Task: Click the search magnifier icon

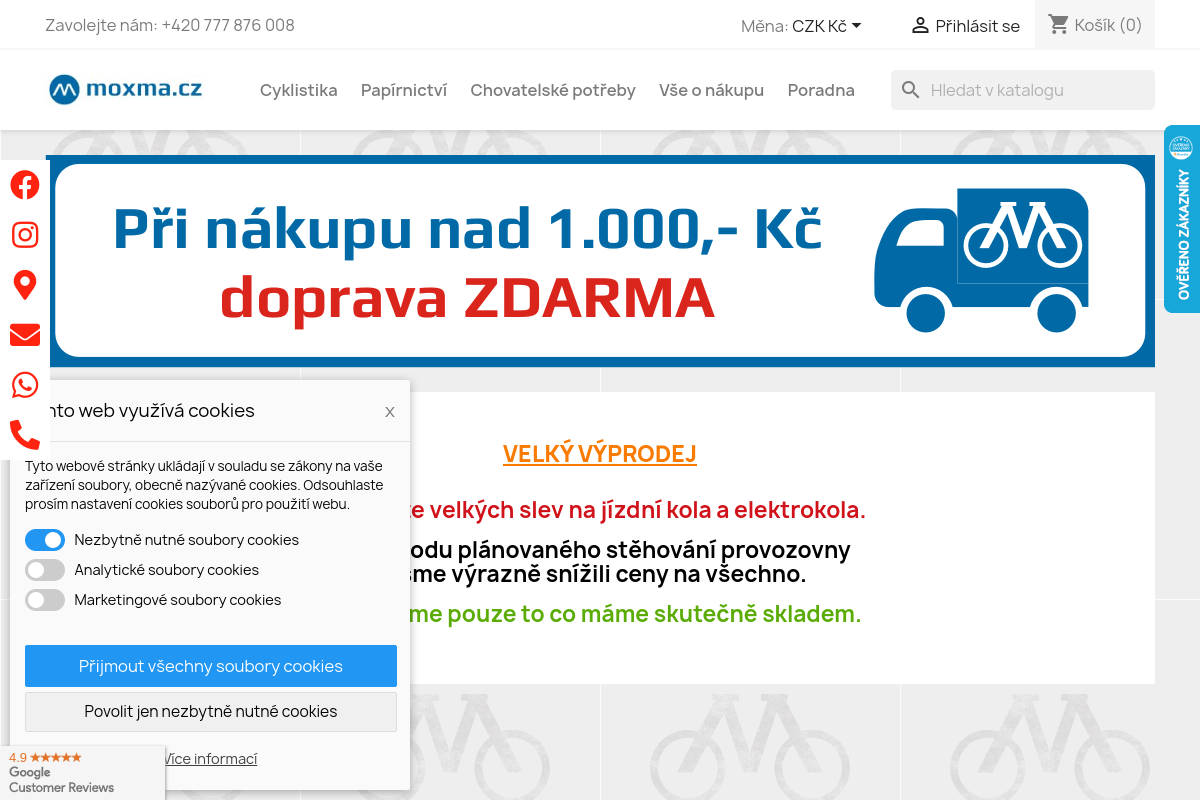Action: click(x=911, y=89)
